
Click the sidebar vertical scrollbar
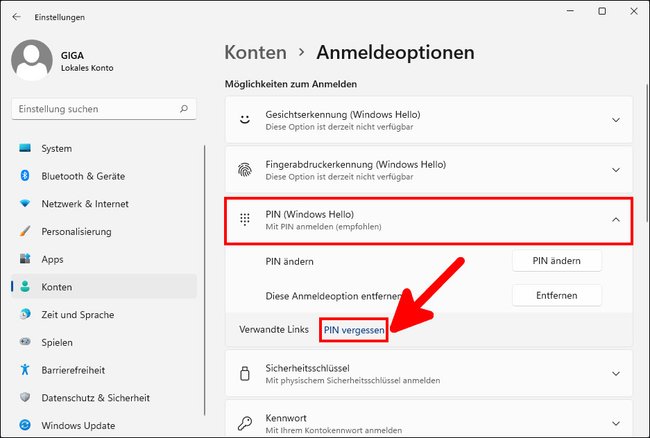coord(204,280)
